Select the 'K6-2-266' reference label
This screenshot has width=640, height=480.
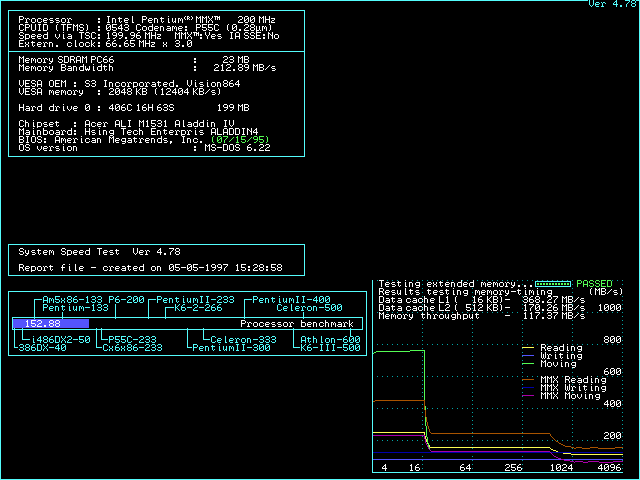point(198,308)
